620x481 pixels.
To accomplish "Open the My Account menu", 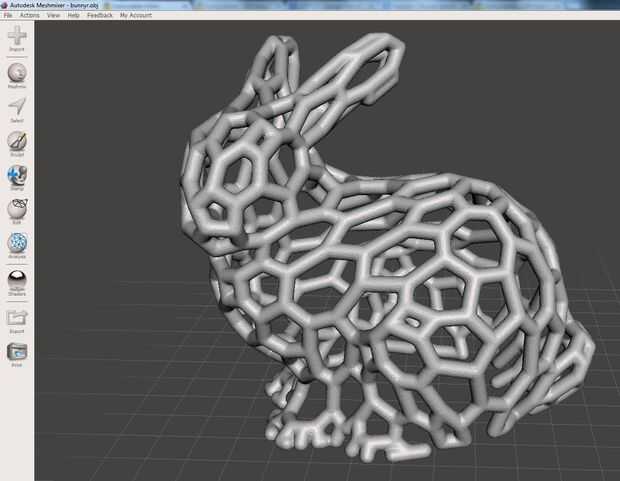I will tap(136, 15).
